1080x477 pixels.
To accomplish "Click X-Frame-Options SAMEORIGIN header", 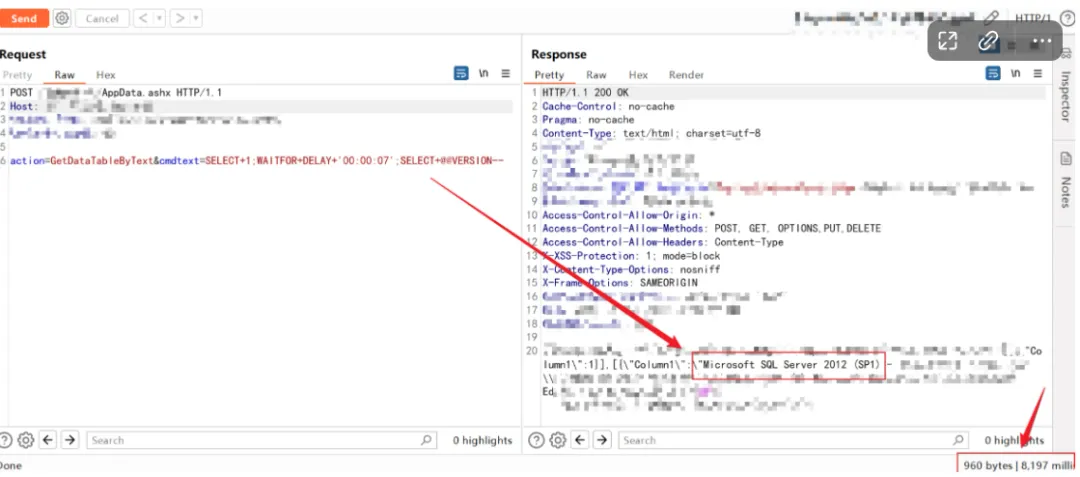I will (x=620, y=283).
